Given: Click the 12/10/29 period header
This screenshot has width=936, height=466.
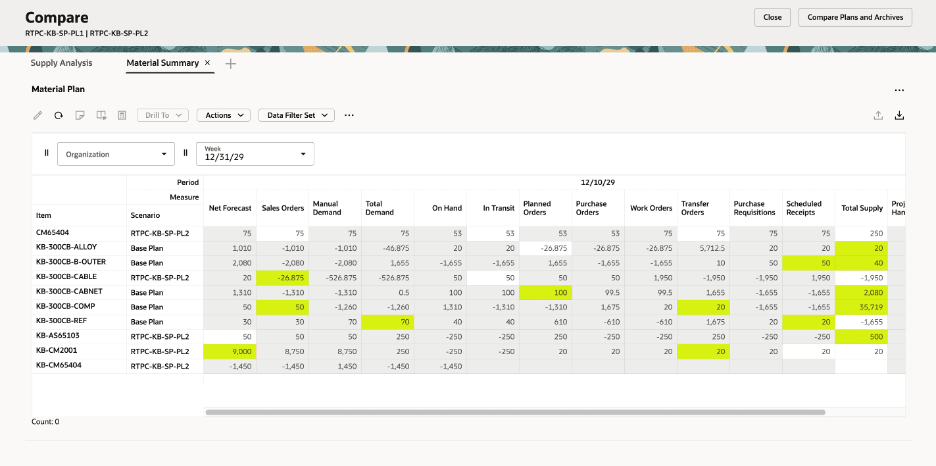Looking at the screenshot, I should pyautogui.click(x=598, y=182).
